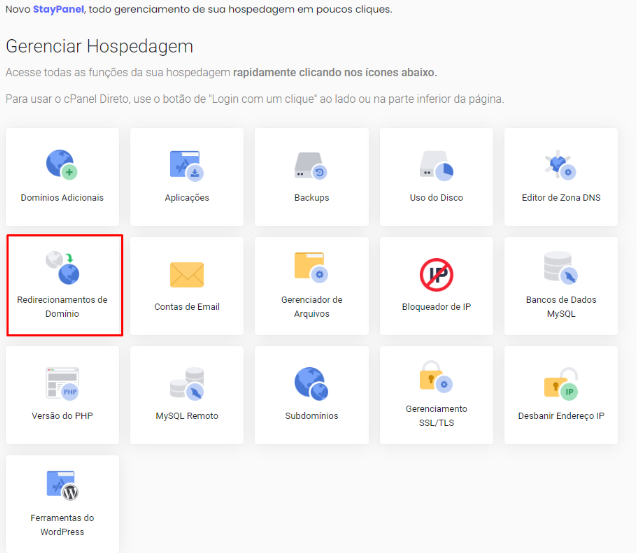The image size is (644, 553).
Task: Click the 'Para usar o cPanel Direto' paragraph
Action: click(x=255, y=99)
